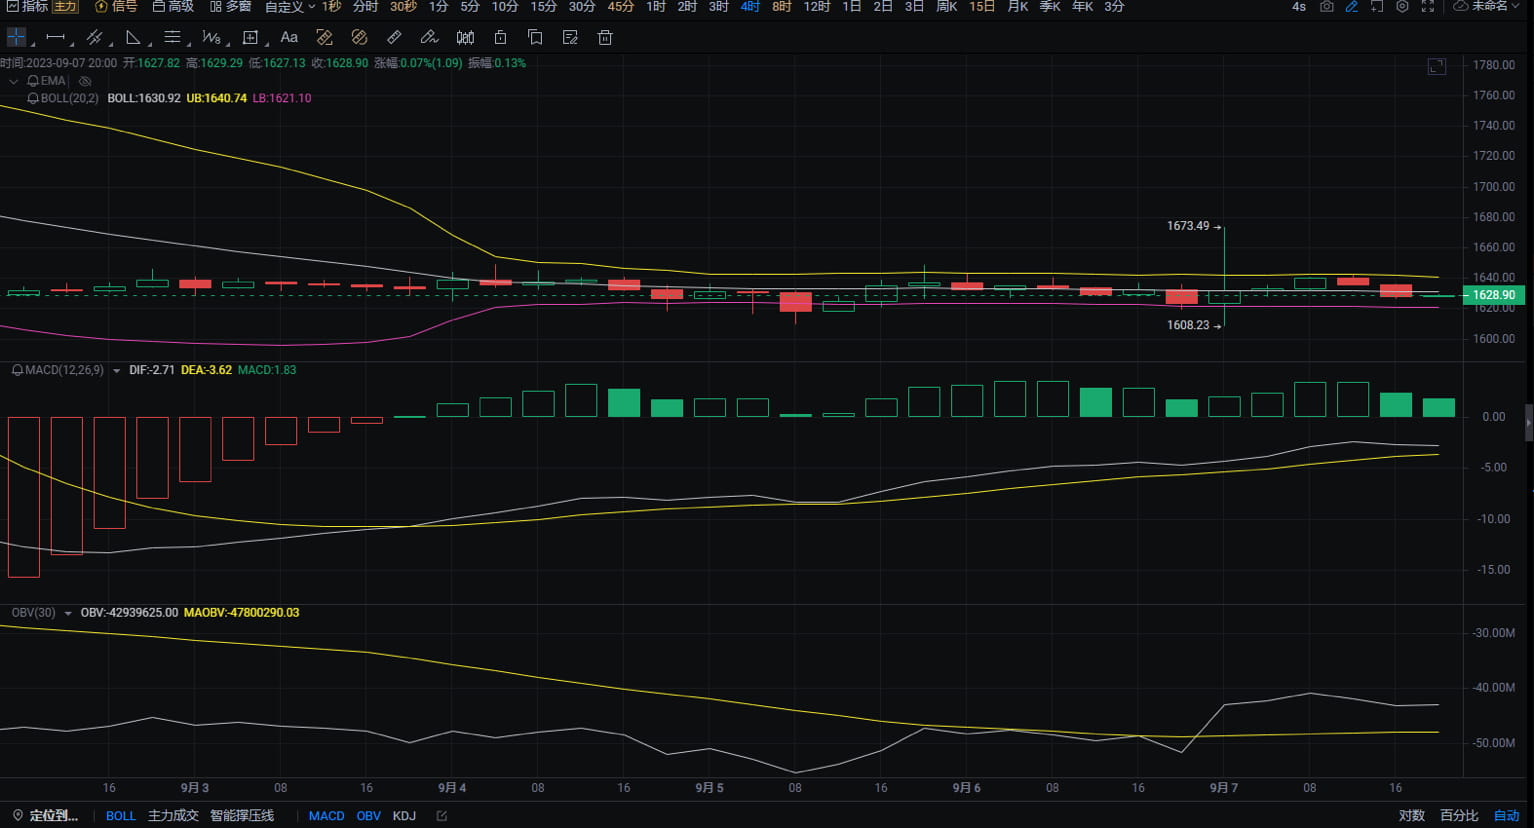Select the ruler measure tool
Viewport: 1534px width, 828px height.
click(x=394, y=38)
